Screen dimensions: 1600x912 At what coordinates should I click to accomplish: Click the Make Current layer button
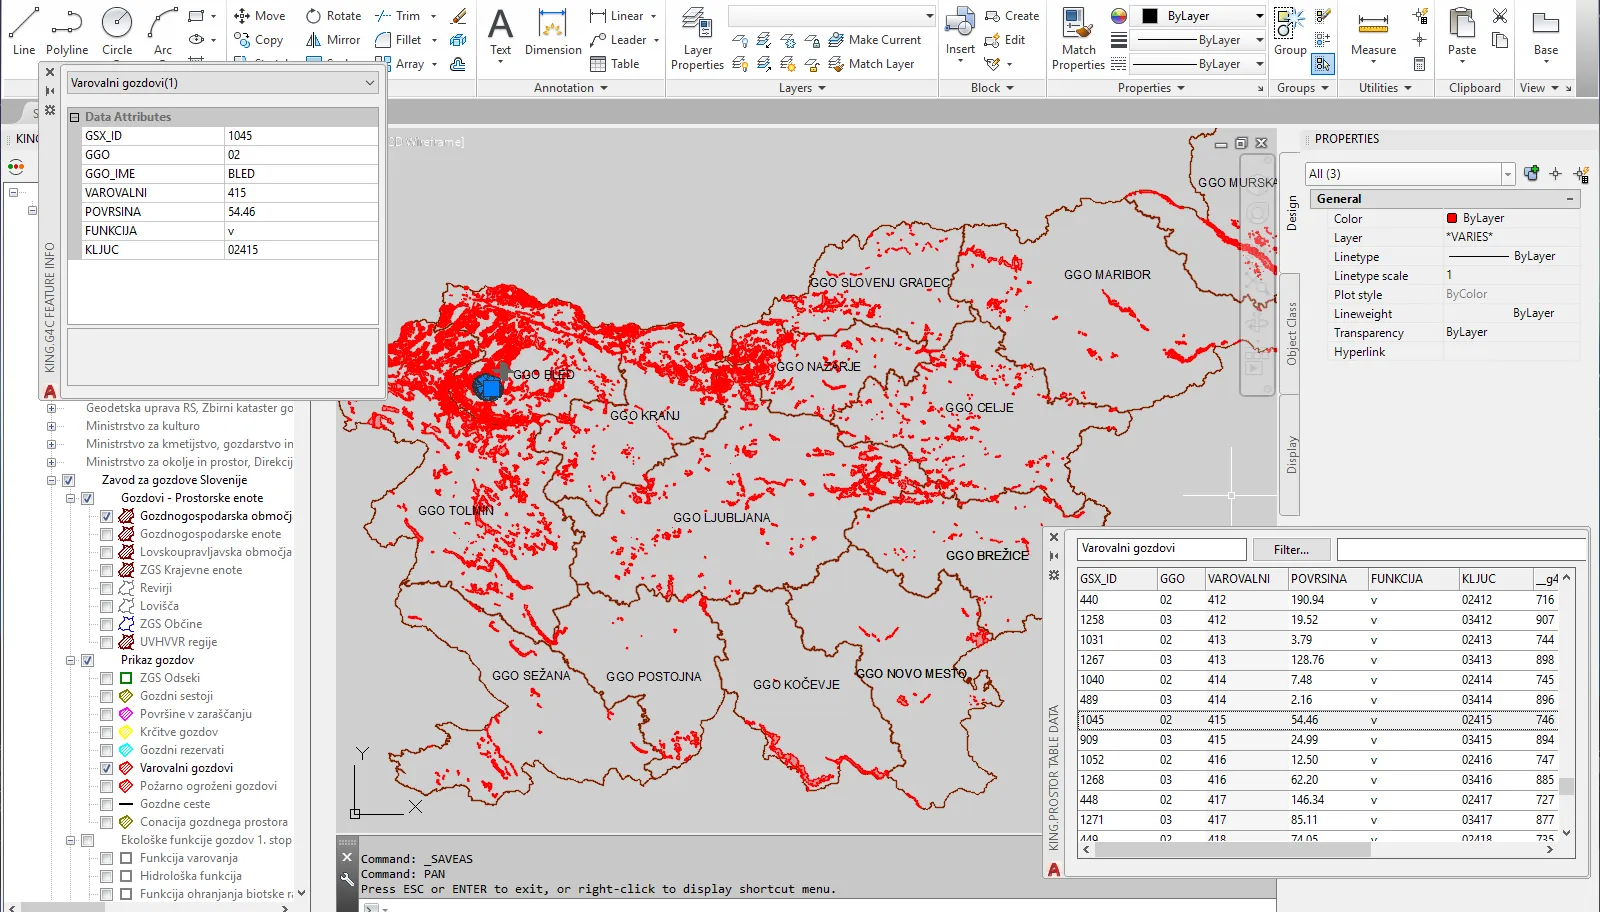pyautogui.click(x=876, y=40)
